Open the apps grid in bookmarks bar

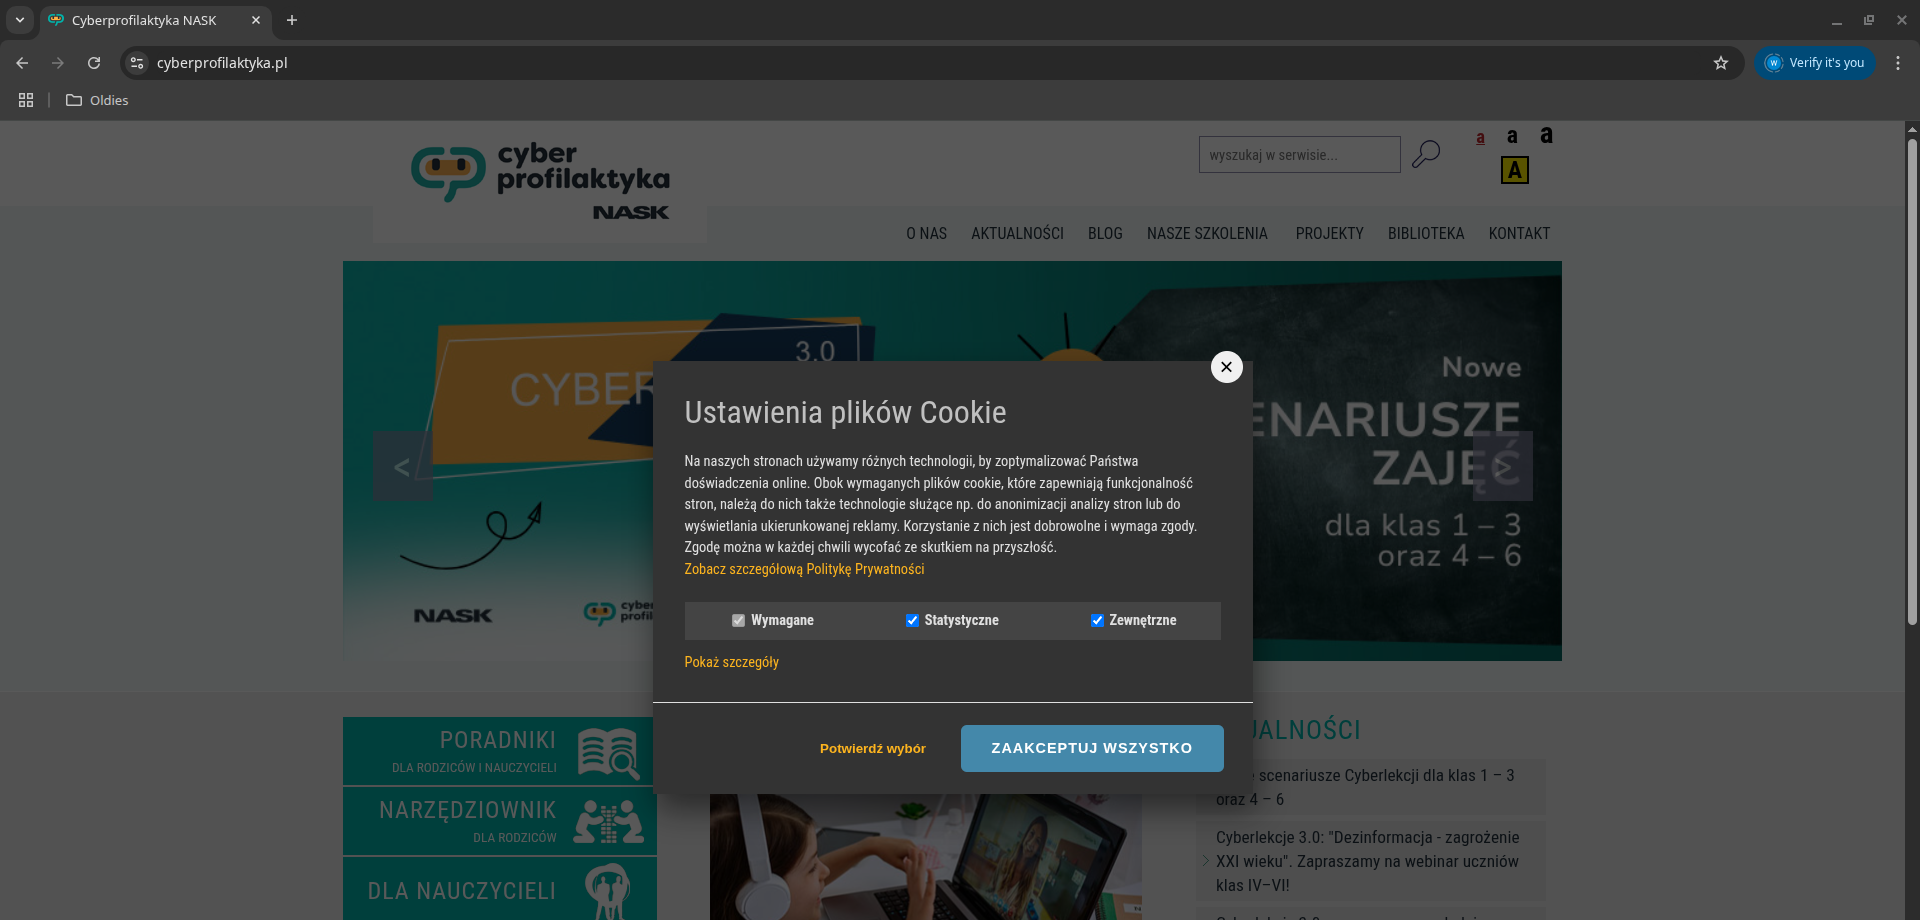pos(26,100)
